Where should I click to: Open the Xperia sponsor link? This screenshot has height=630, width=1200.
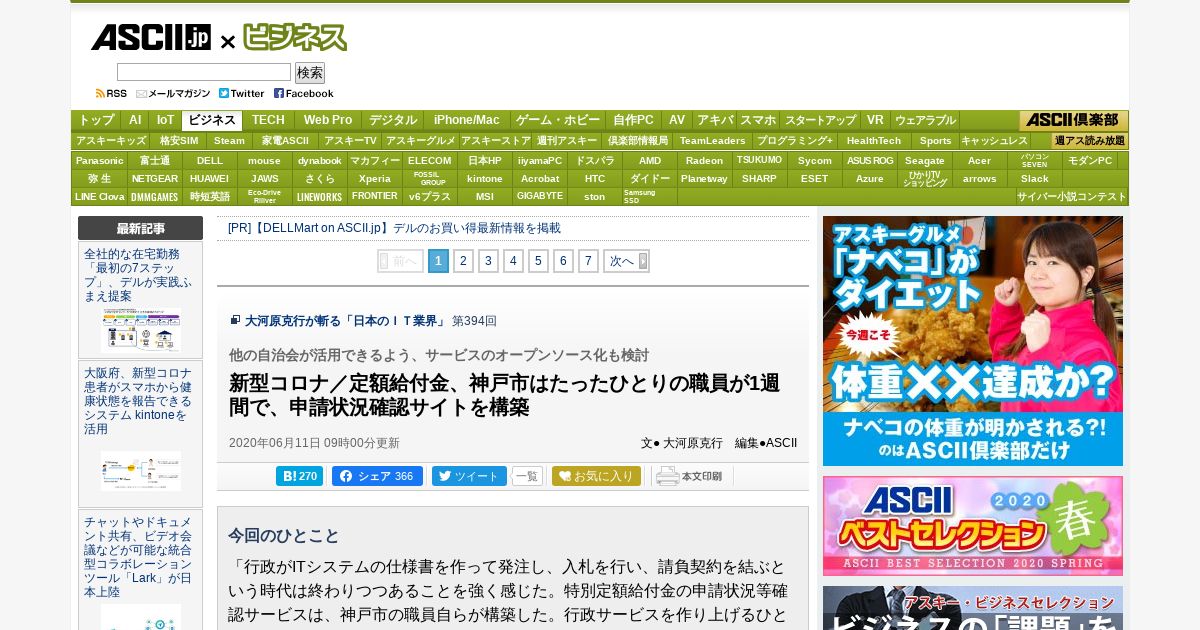tap(375, 178)
